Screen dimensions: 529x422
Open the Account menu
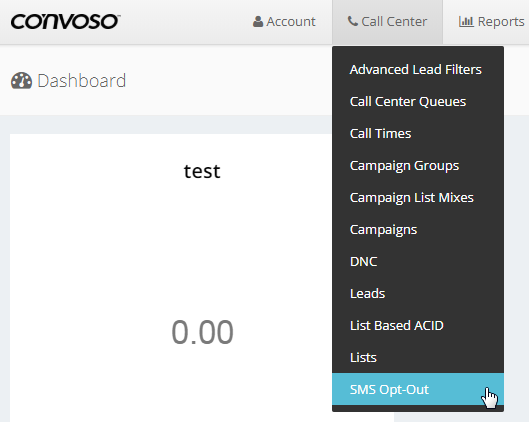coord(284,22)
